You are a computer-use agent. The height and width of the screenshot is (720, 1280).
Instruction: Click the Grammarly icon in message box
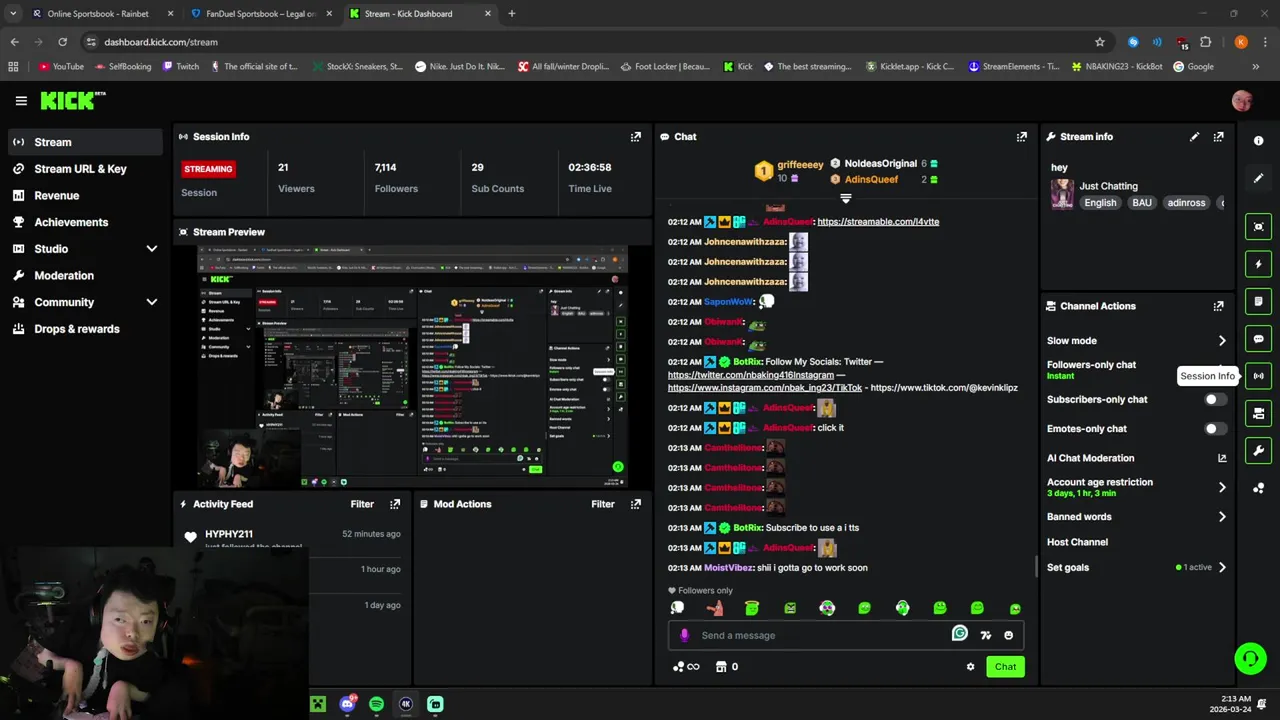pos(960,633)
